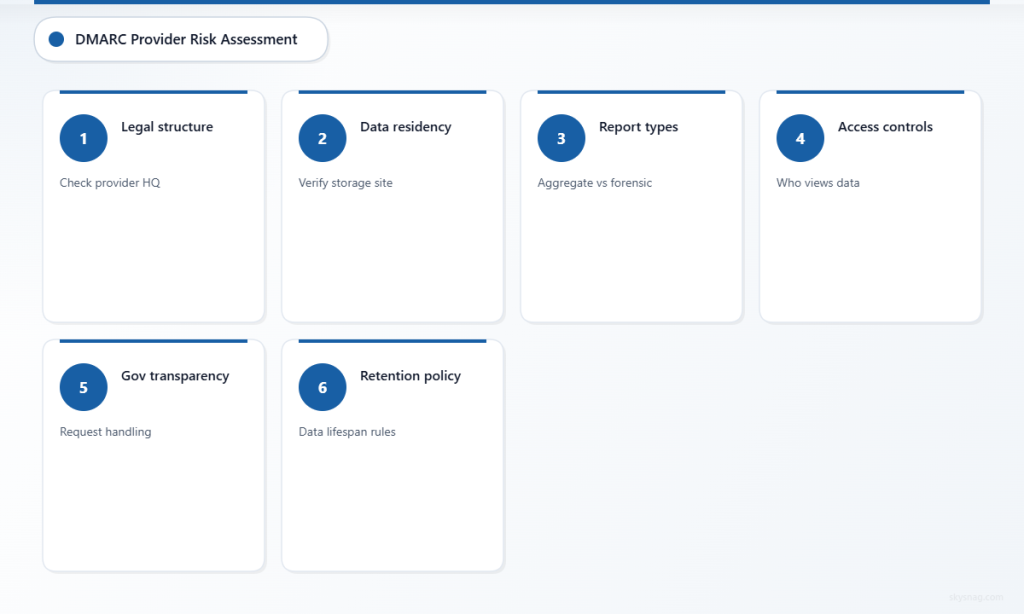The width and height of the screenshot is (1024, 614).
Task: Select the Report types heading
Action: pyautogui.click(x=639, y=127)
